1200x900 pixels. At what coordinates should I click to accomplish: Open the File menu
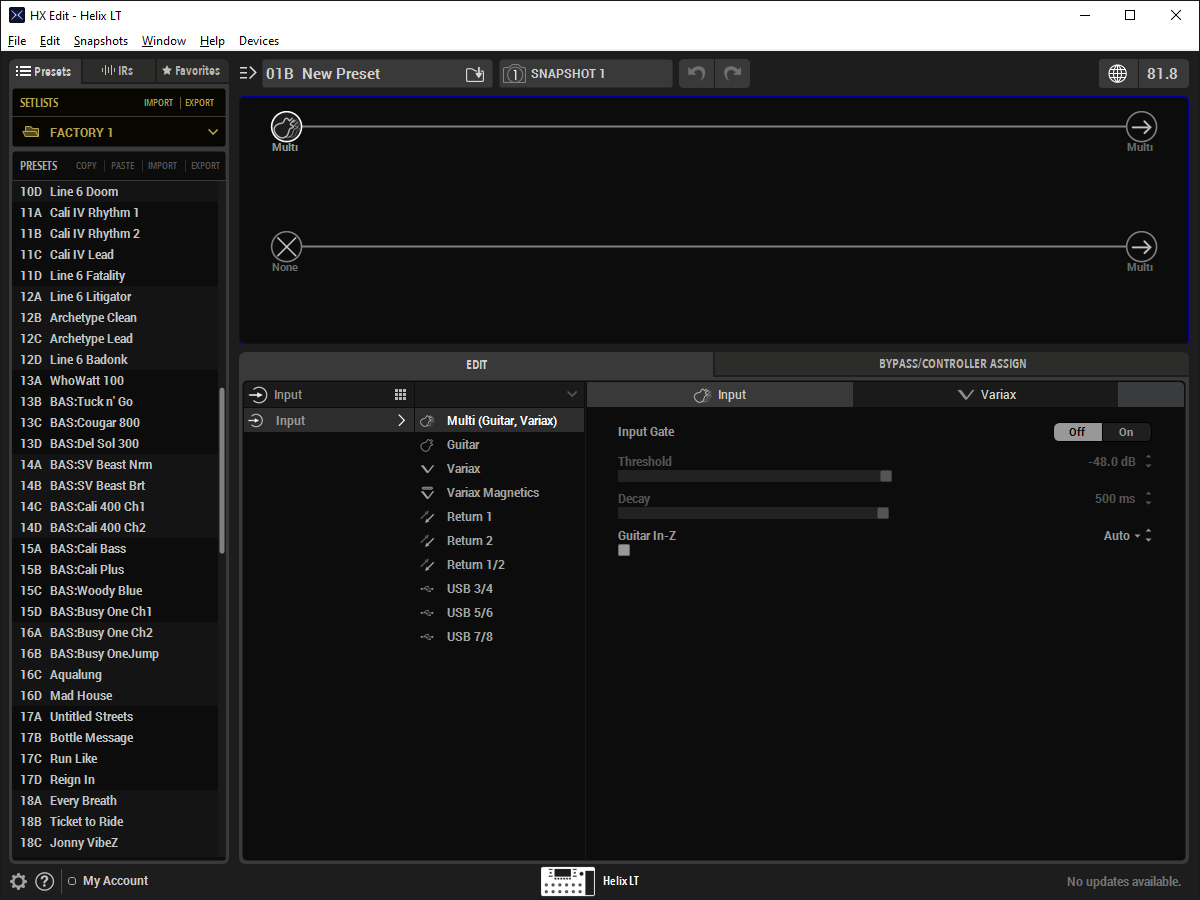(17, 41)
